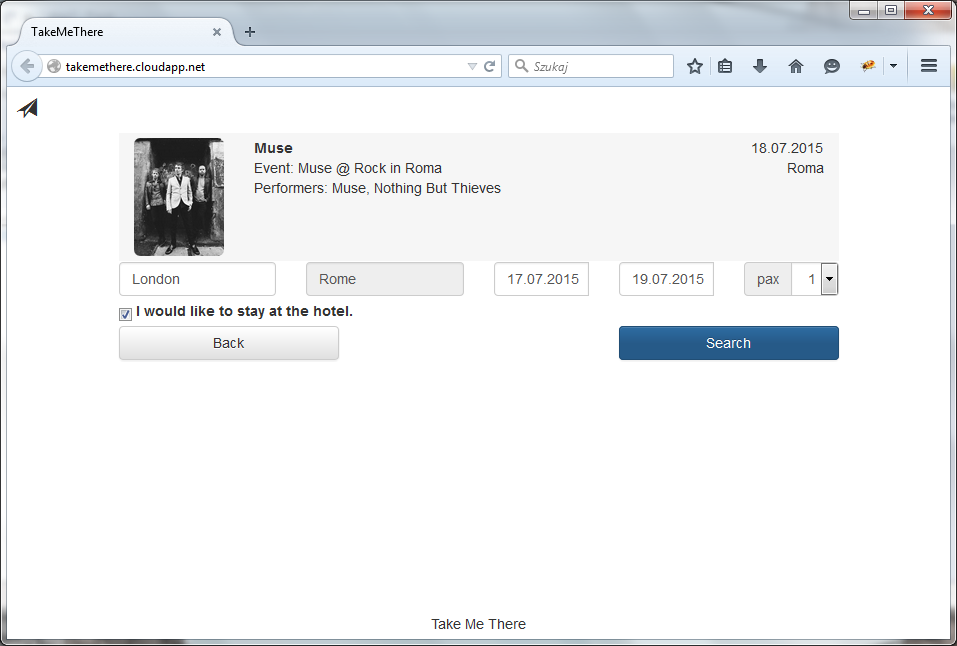Click the search magnifier icon
The height and width of the screenshot is (646, 957).
tap(521, 65)
